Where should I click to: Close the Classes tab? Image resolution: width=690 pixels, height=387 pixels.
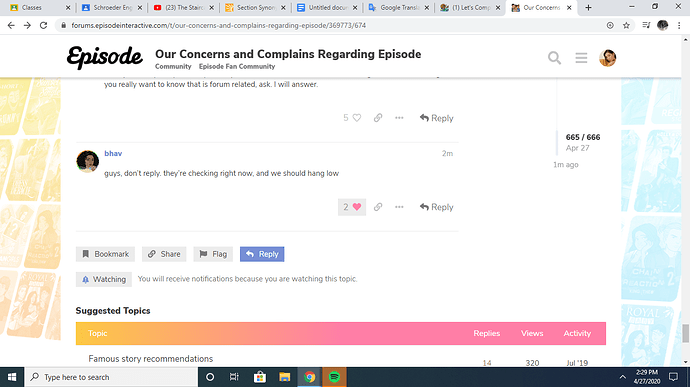(x=68, y=7)
